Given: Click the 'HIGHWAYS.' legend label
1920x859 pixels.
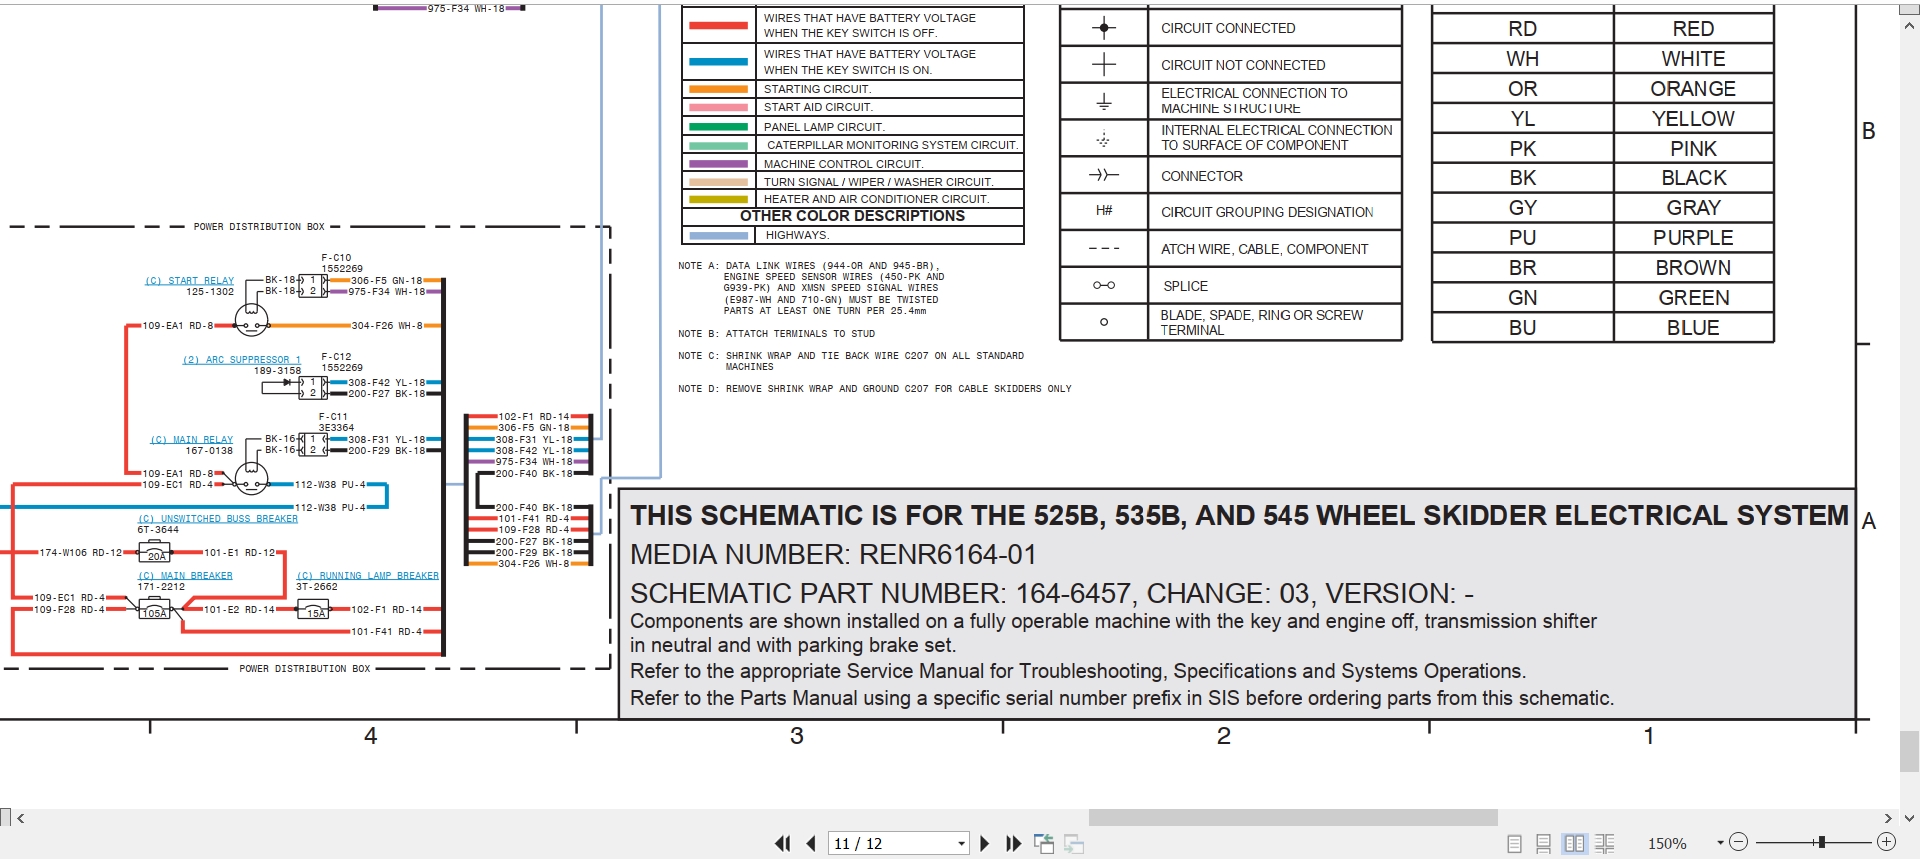Looking at the screenshot, I should tap(797, 236).
